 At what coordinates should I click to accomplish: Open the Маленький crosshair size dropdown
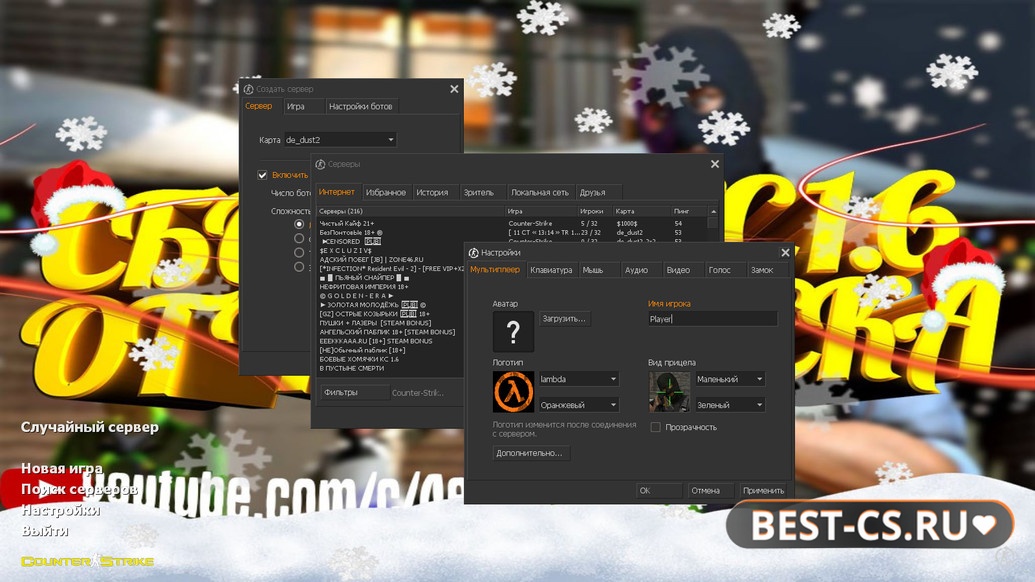(x=730, y=379)
